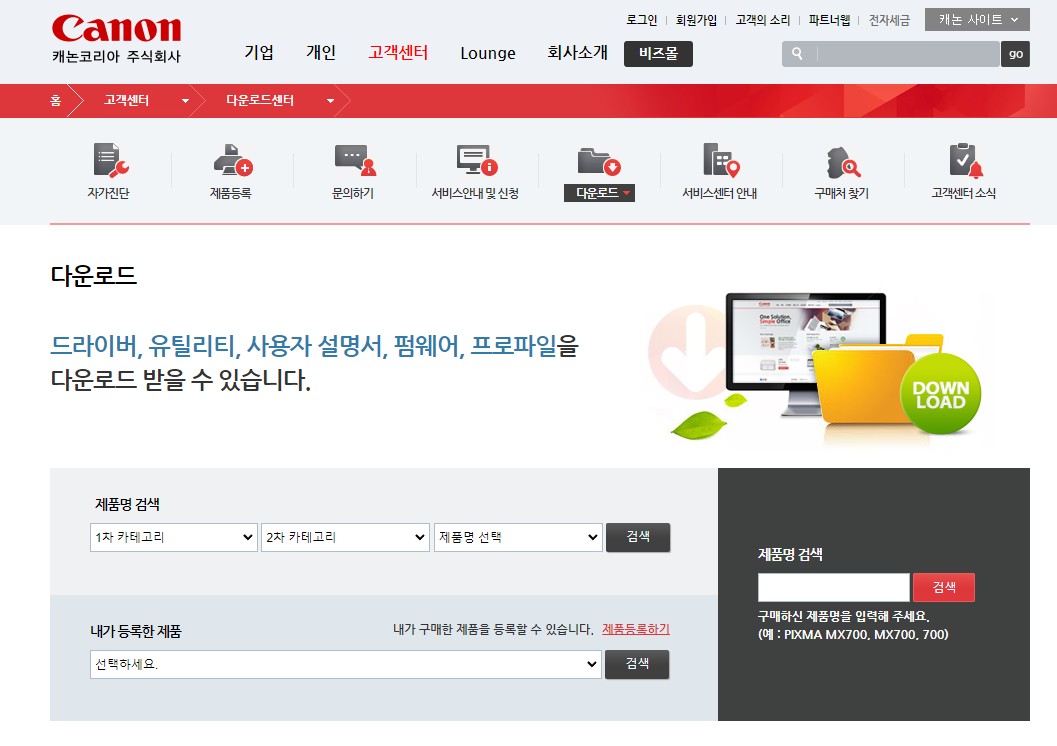Click the 자가진단 label text
Viewport: 1057px width, 746px height.
[x=109, y=193]
